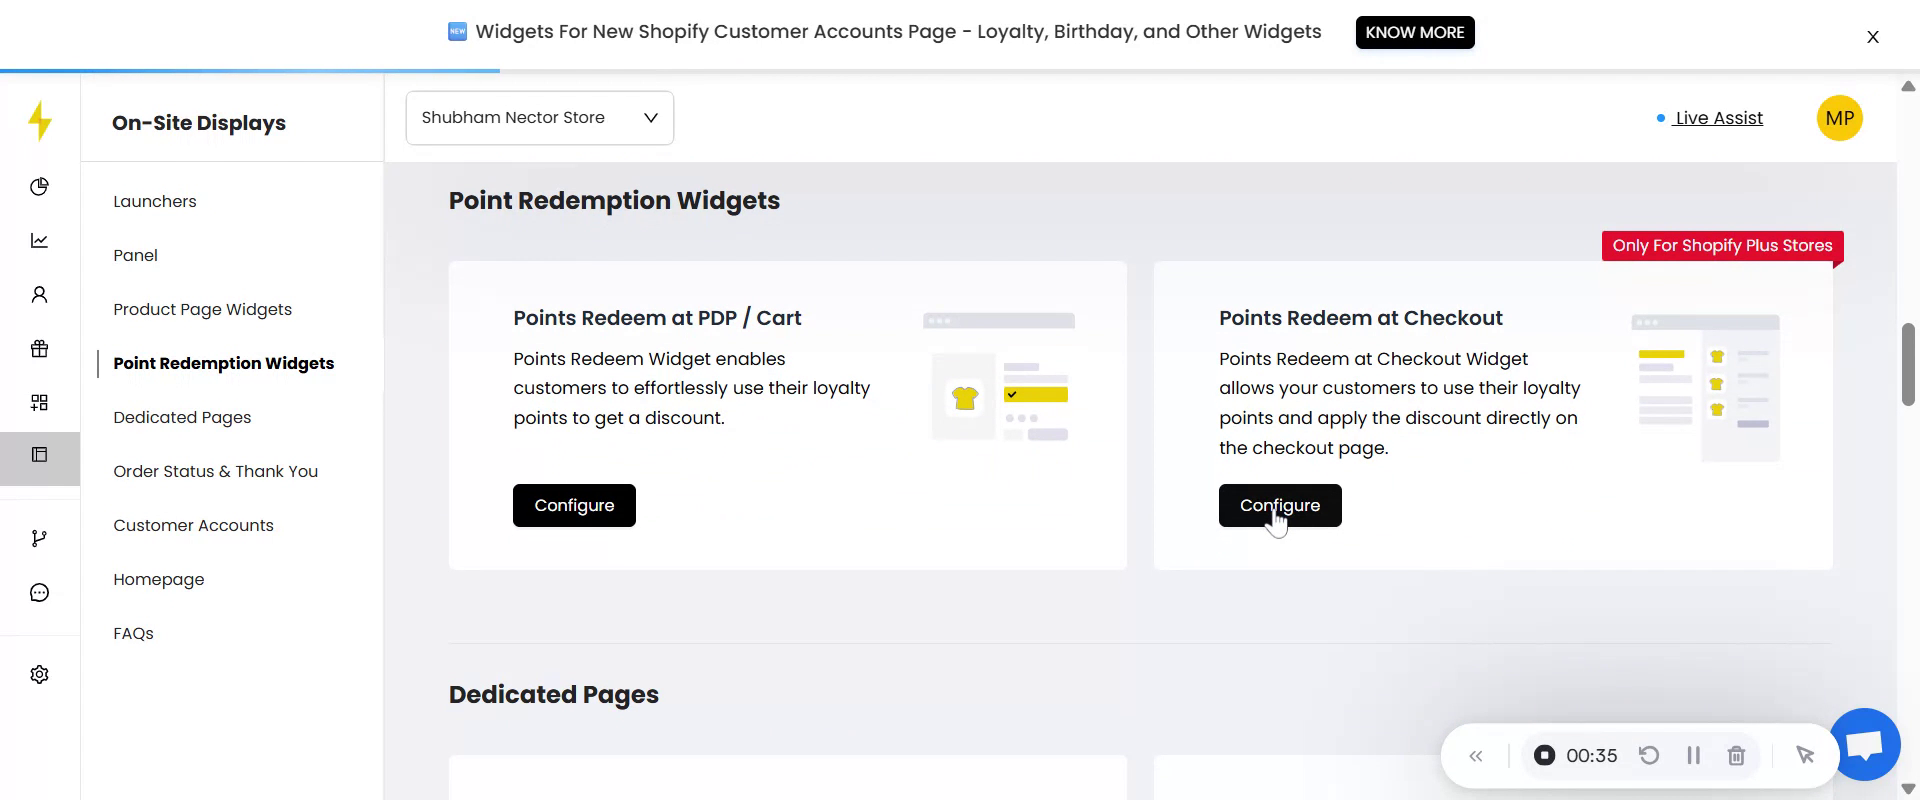Viewport: 1920px width, 800px height.
Task: Open the settings gear icon
Action: pos(39,675)
